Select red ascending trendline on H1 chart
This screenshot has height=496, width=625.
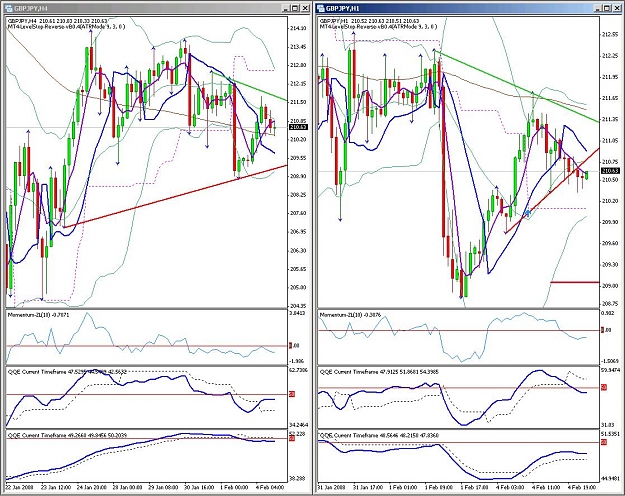[x=552, y=190]
